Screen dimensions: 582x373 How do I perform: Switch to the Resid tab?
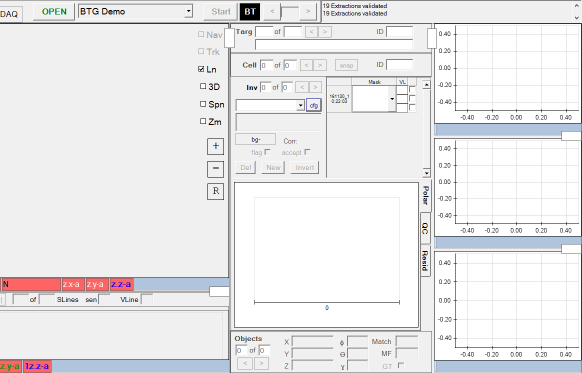[425, 261]
